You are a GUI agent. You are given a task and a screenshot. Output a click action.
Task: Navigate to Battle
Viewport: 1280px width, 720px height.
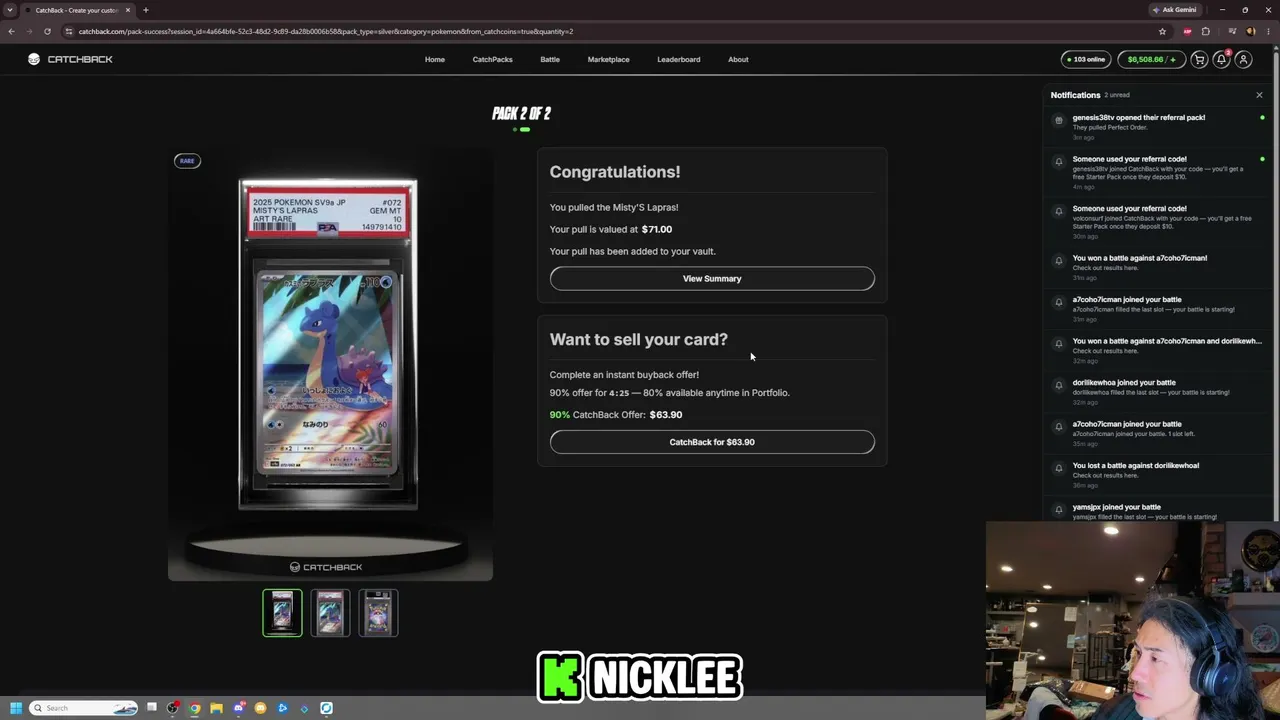[550, 59]
